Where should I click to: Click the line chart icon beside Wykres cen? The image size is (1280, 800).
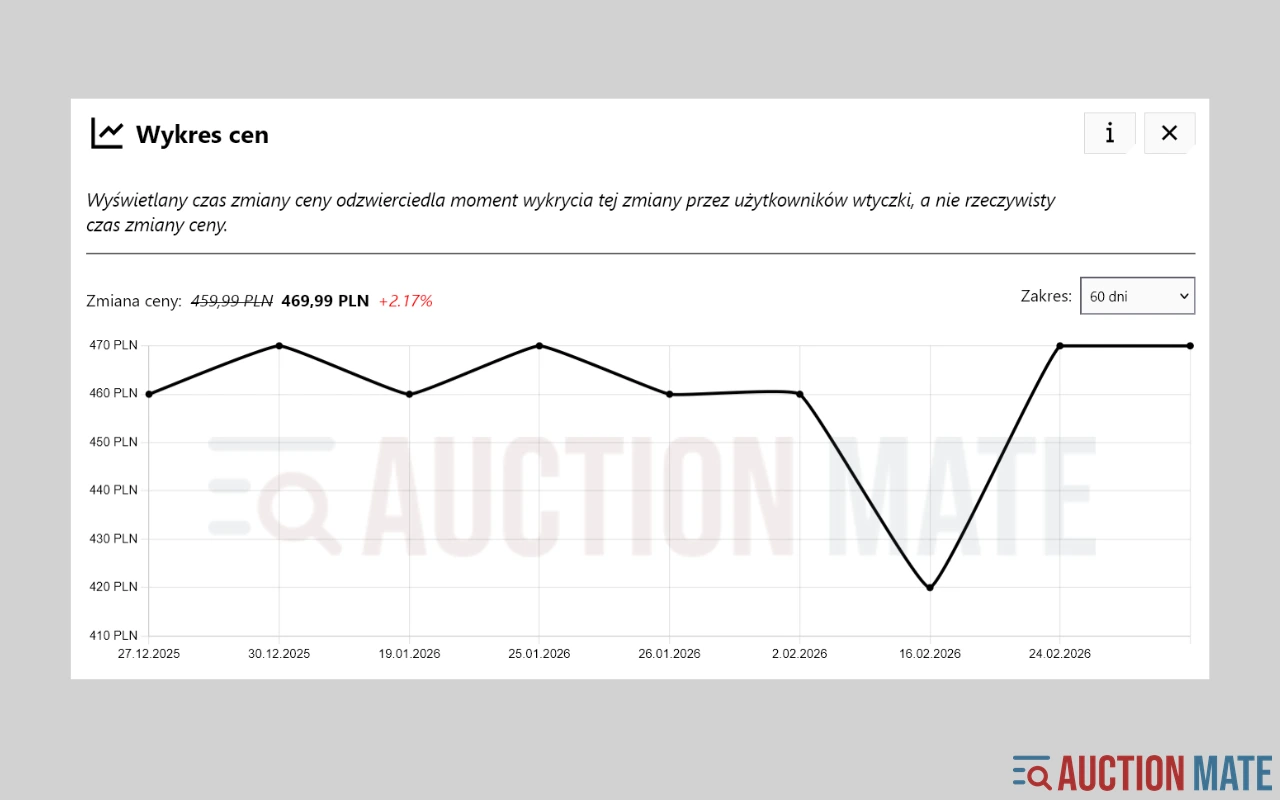tap(107, 133)
